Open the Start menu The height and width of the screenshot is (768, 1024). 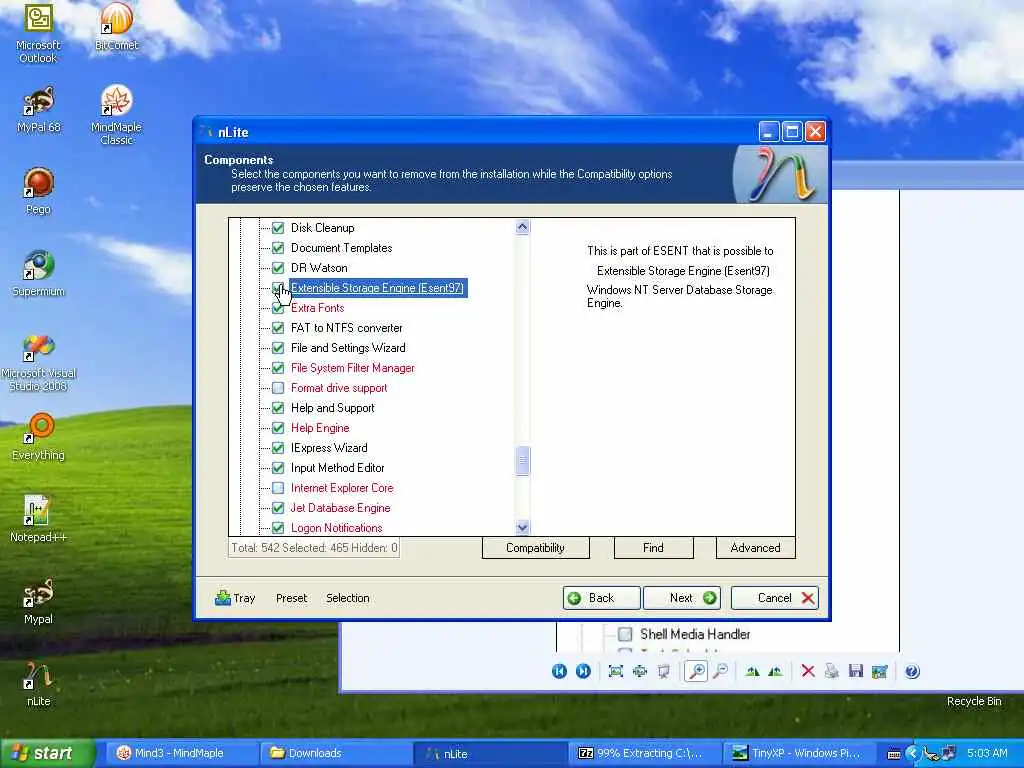point(47,754)
